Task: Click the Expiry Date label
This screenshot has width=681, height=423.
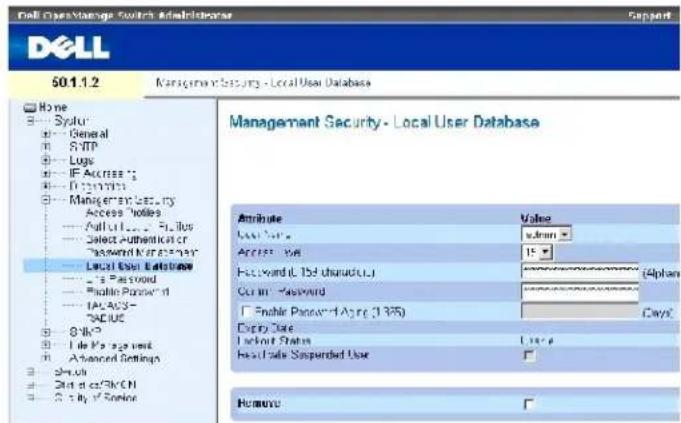Action: [x=265, y=328]
